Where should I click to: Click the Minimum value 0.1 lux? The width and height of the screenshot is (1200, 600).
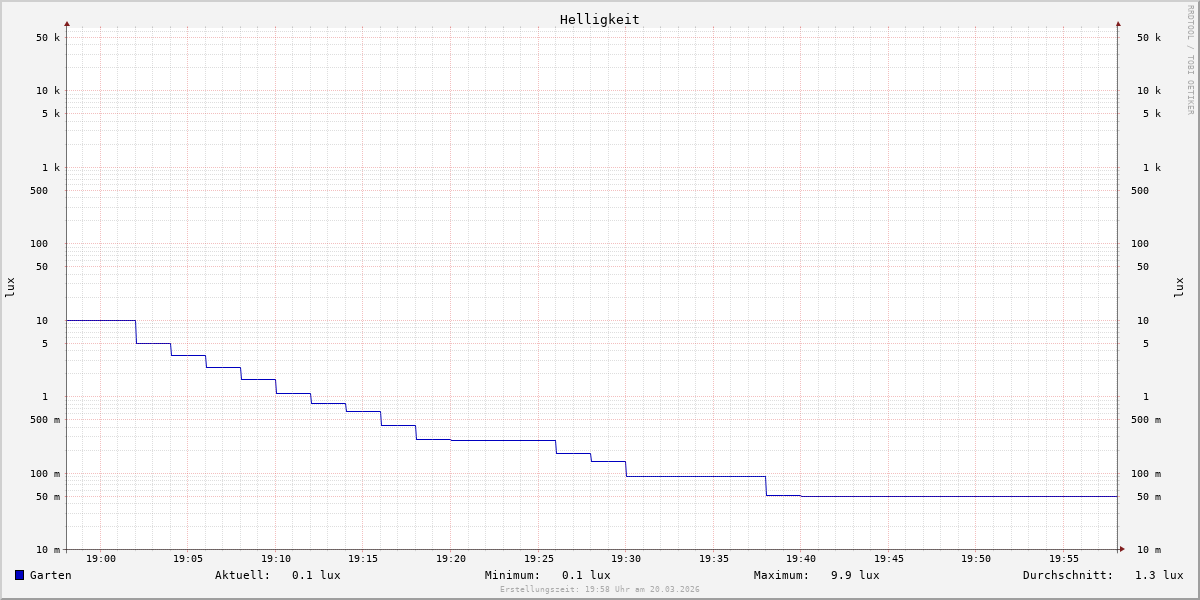[586, 575]
